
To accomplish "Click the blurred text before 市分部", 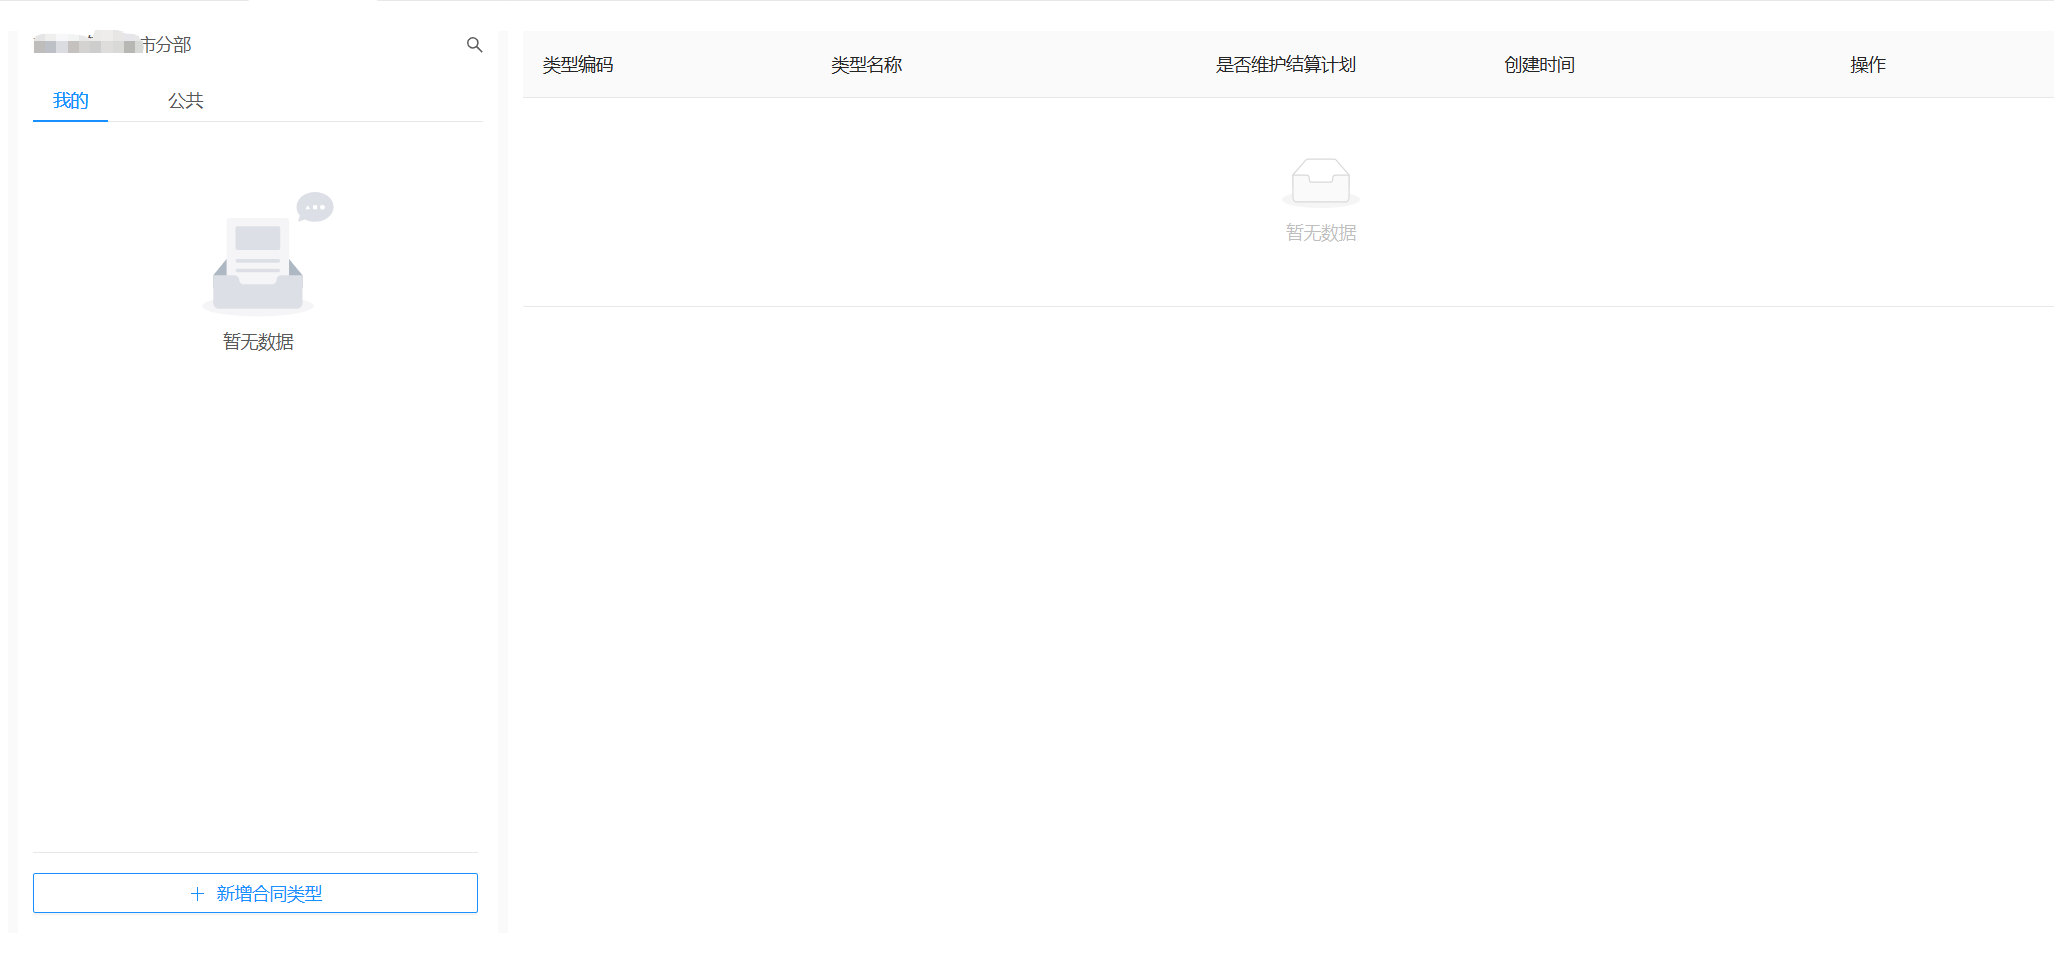I will [x=85, y=45].
